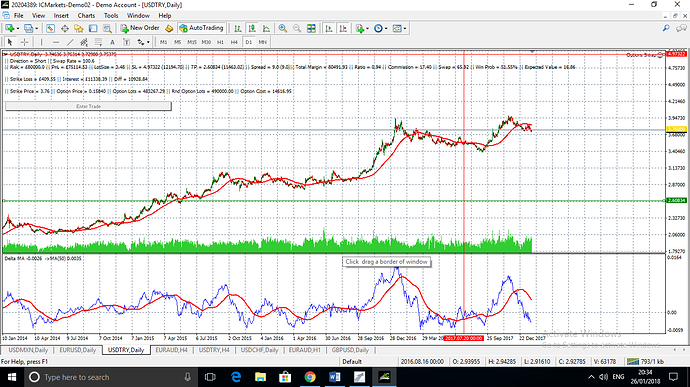Open Microsoft Word from the taskbar
The image size is (690, 387).
pyautogui.click(x=334, y=377)
